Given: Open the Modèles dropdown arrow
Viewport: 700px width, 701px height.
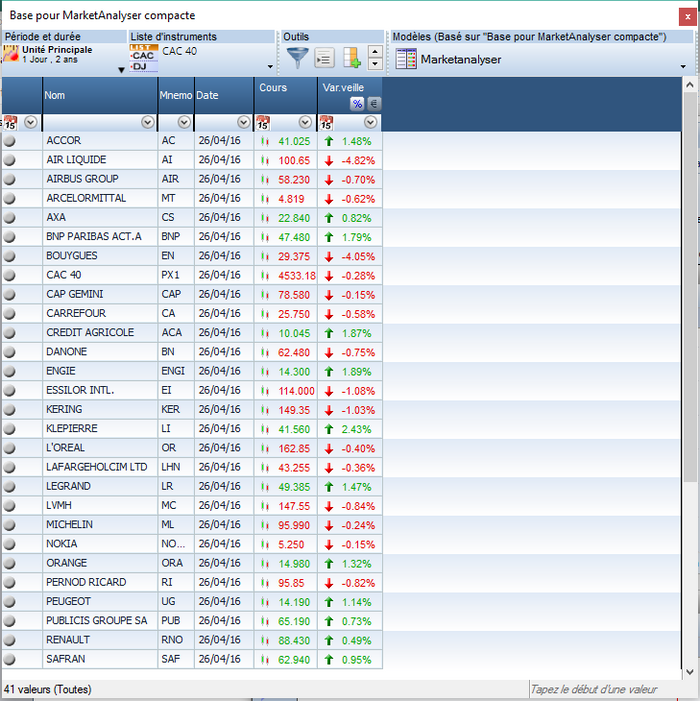Looking at the screenshot, I should point(683,67).
